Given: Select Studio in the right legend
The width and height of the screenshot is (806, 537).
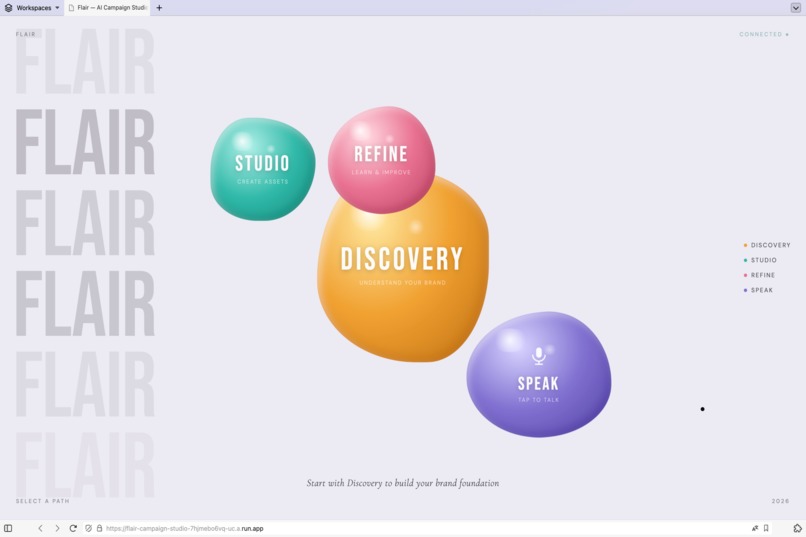Looking at the screenshot, I should click(760, 260).
